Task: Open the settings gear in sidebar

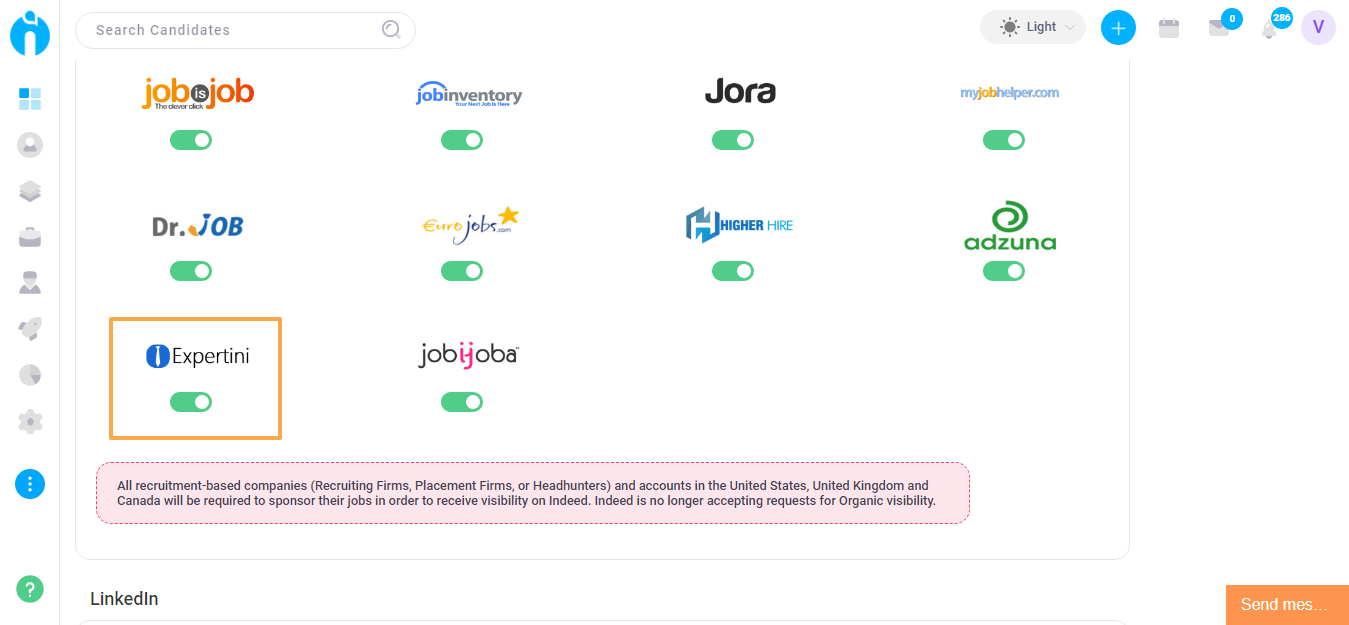Action: click(x=30, y=422)
